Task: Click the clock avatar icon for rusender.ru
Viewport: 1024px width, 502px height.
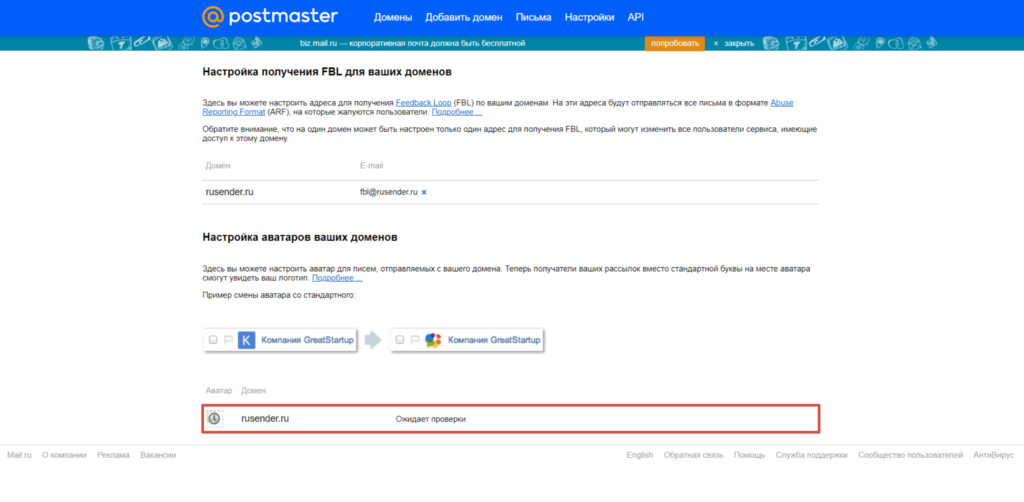Action: click(x=214, y=418)
